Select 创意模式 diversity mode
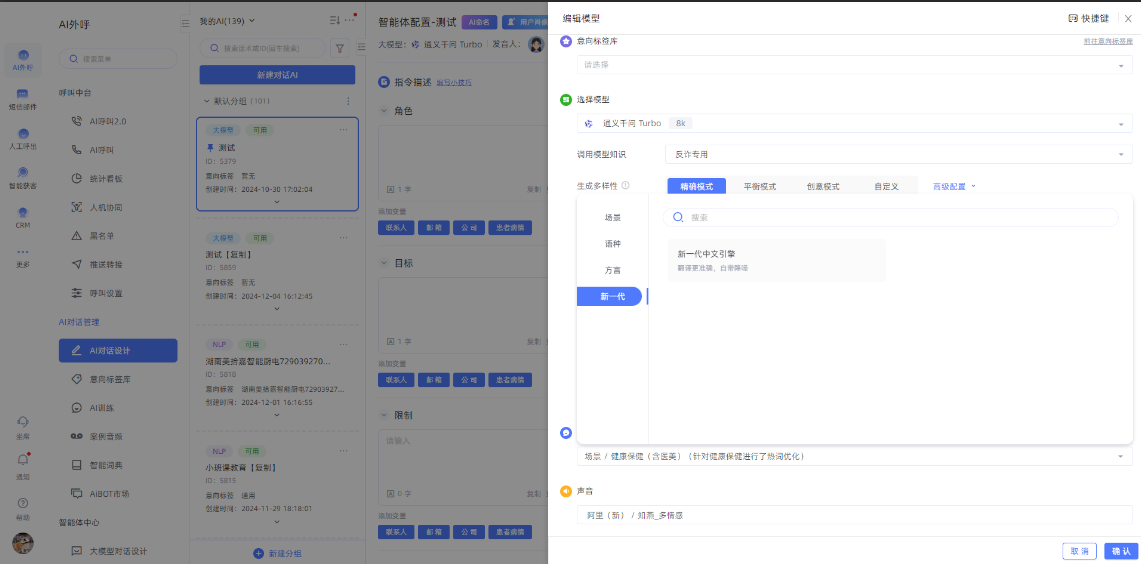This screenshot has width=1141, height=564. [x=823, y=186]
